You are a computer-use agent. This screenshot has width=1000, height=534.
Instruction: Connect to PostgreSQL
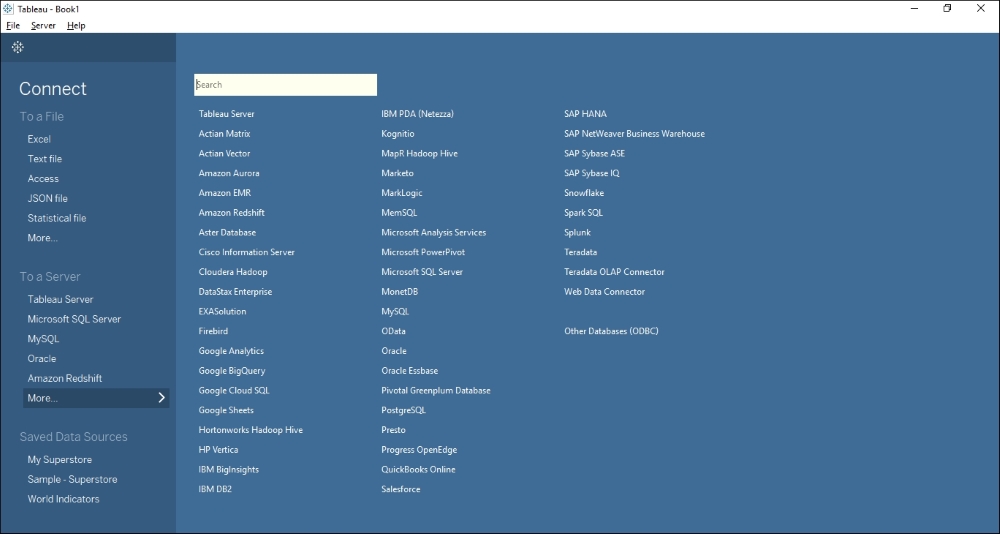point(404,410)
